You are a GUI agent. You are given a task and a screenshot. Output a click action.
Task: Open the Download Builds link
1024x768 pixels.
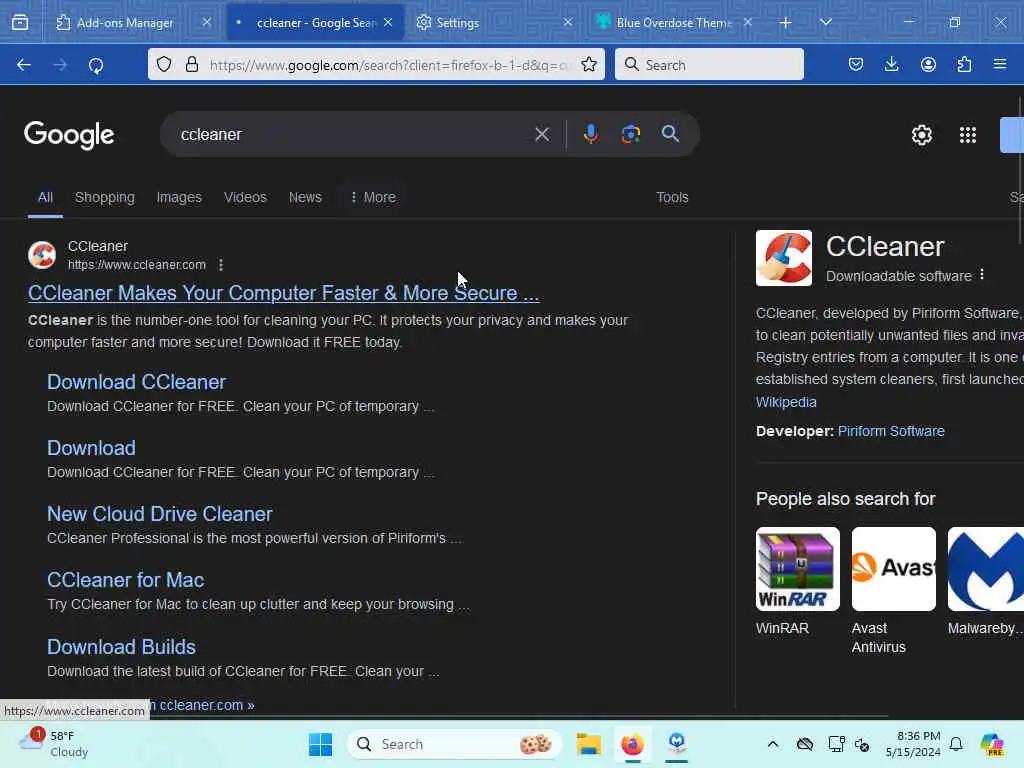coord(121,647)
